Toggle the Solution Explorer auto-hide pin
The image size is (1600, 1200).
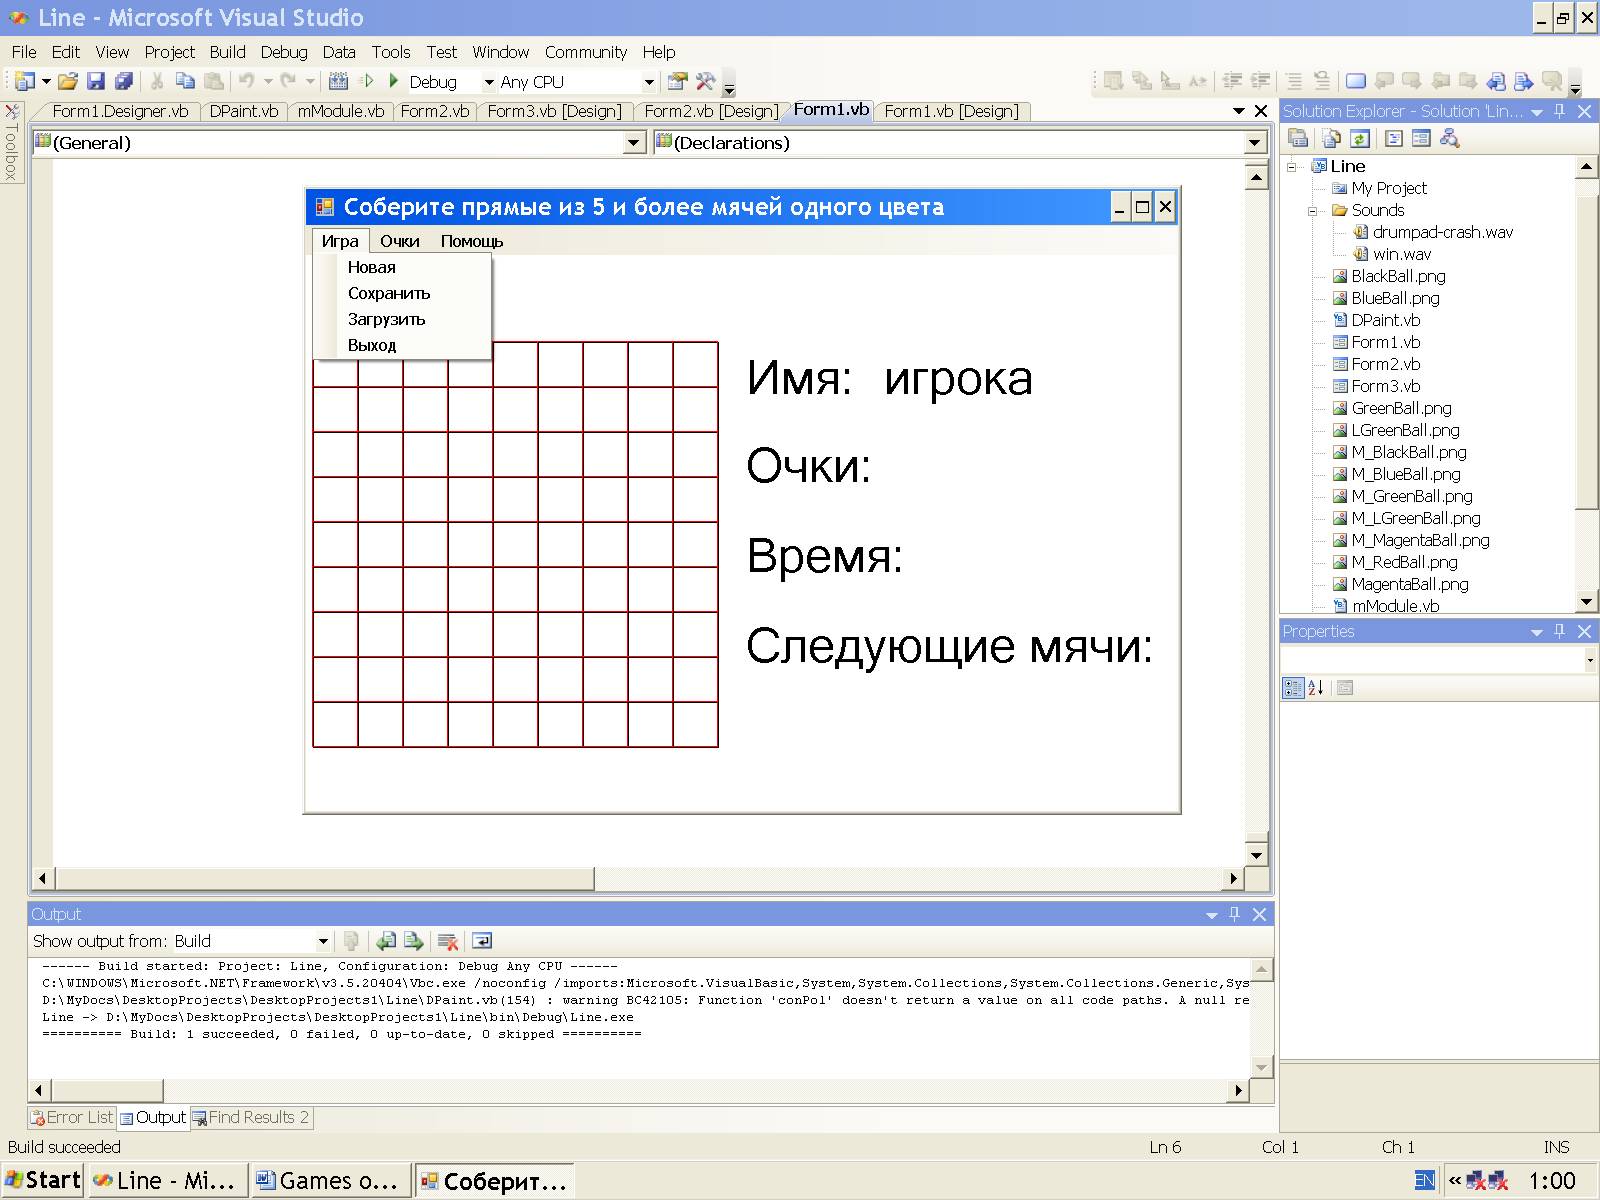(1560, 111)
